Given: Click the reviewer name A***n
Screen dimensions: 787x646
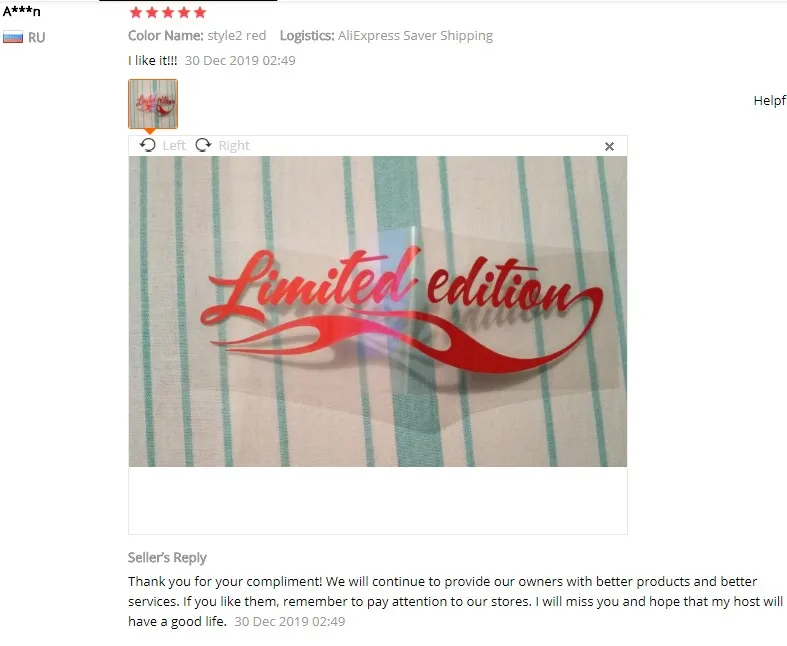Looking at the screenshot, I should [22, 11].
